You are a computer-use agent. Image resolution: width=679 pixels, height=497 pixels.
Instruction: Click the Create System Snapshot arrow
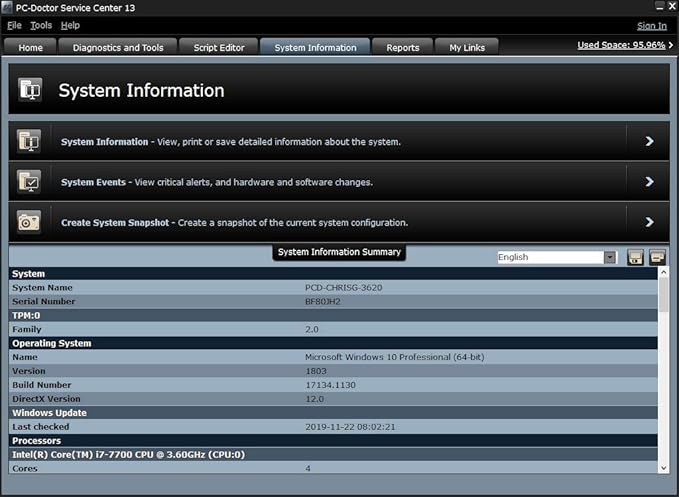(649, 222)
